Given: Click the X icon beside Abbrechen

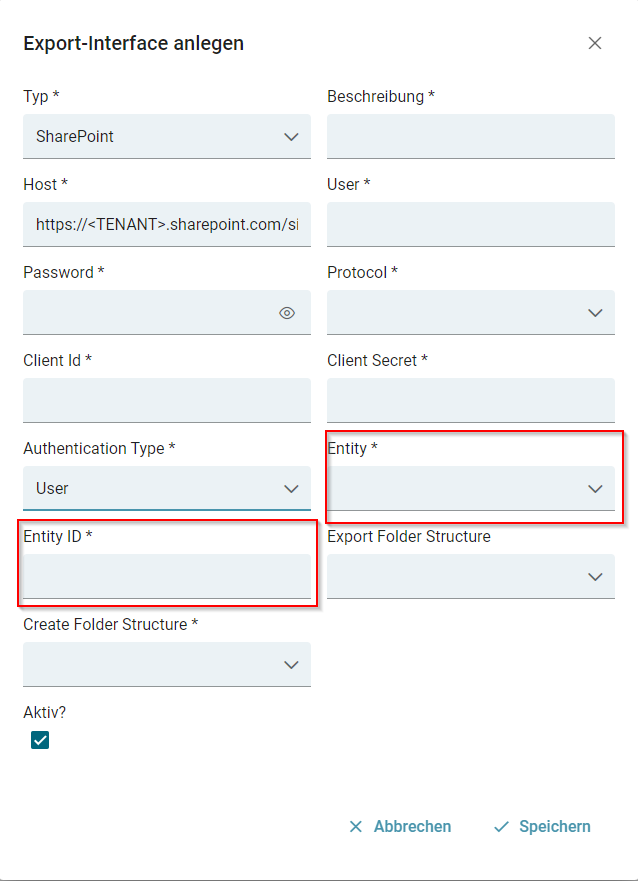Looking at the screenshot, I should click(x=355, y=827).
